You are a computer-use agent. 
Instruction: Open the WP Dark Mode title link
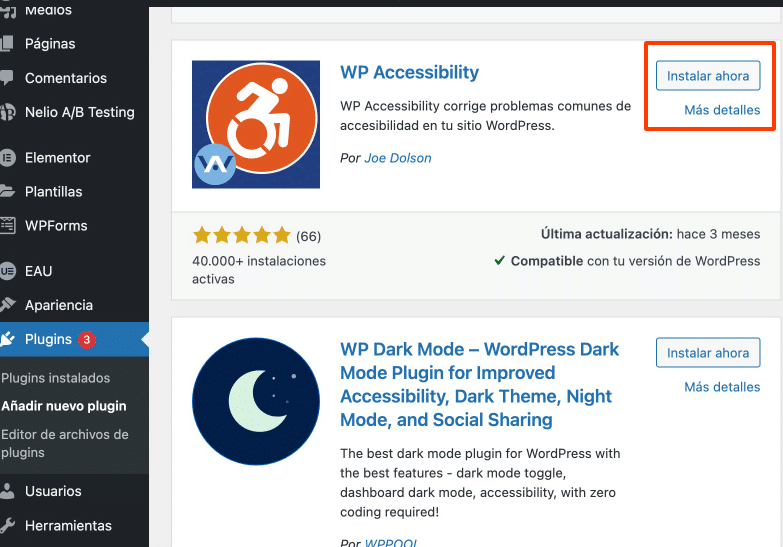[479, 384]
